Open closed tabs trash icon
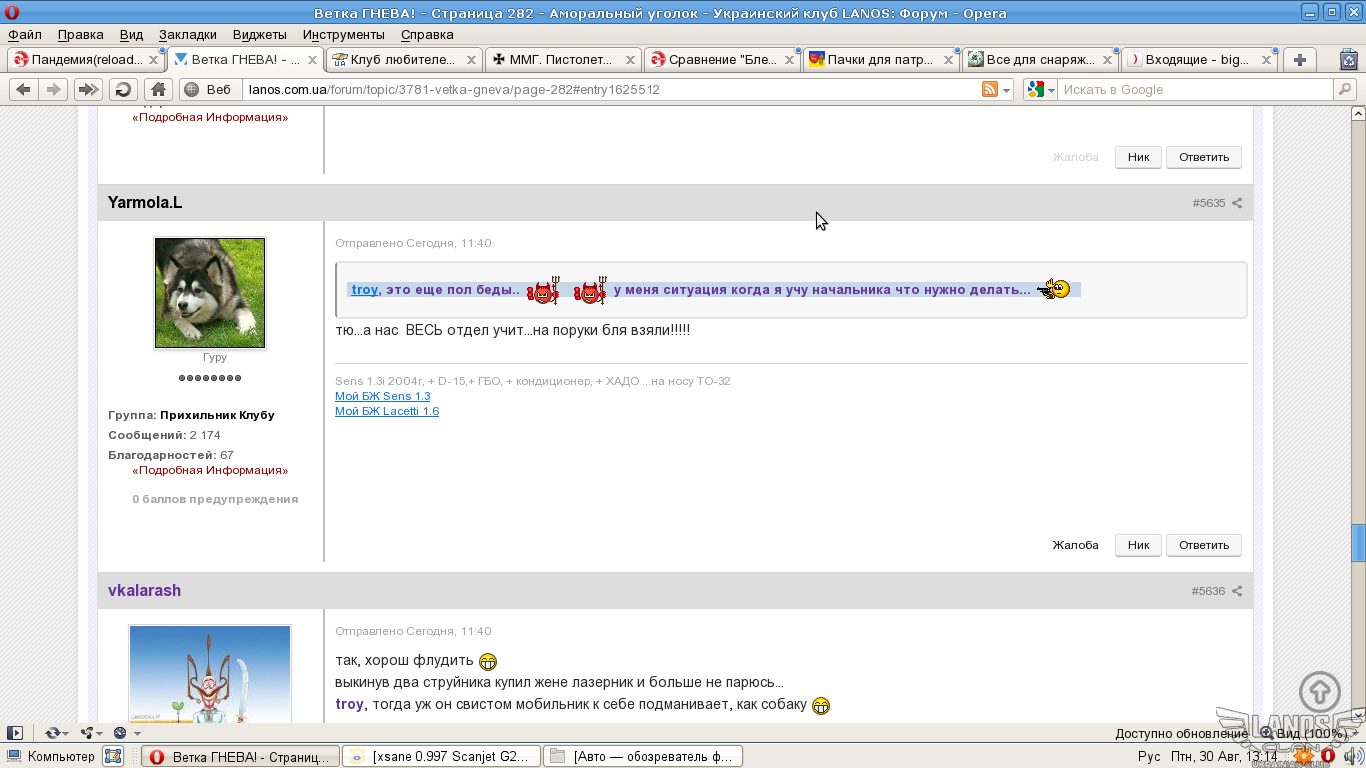Image resolution: width=1366 pixels, height=768 pixels. 1348,60
